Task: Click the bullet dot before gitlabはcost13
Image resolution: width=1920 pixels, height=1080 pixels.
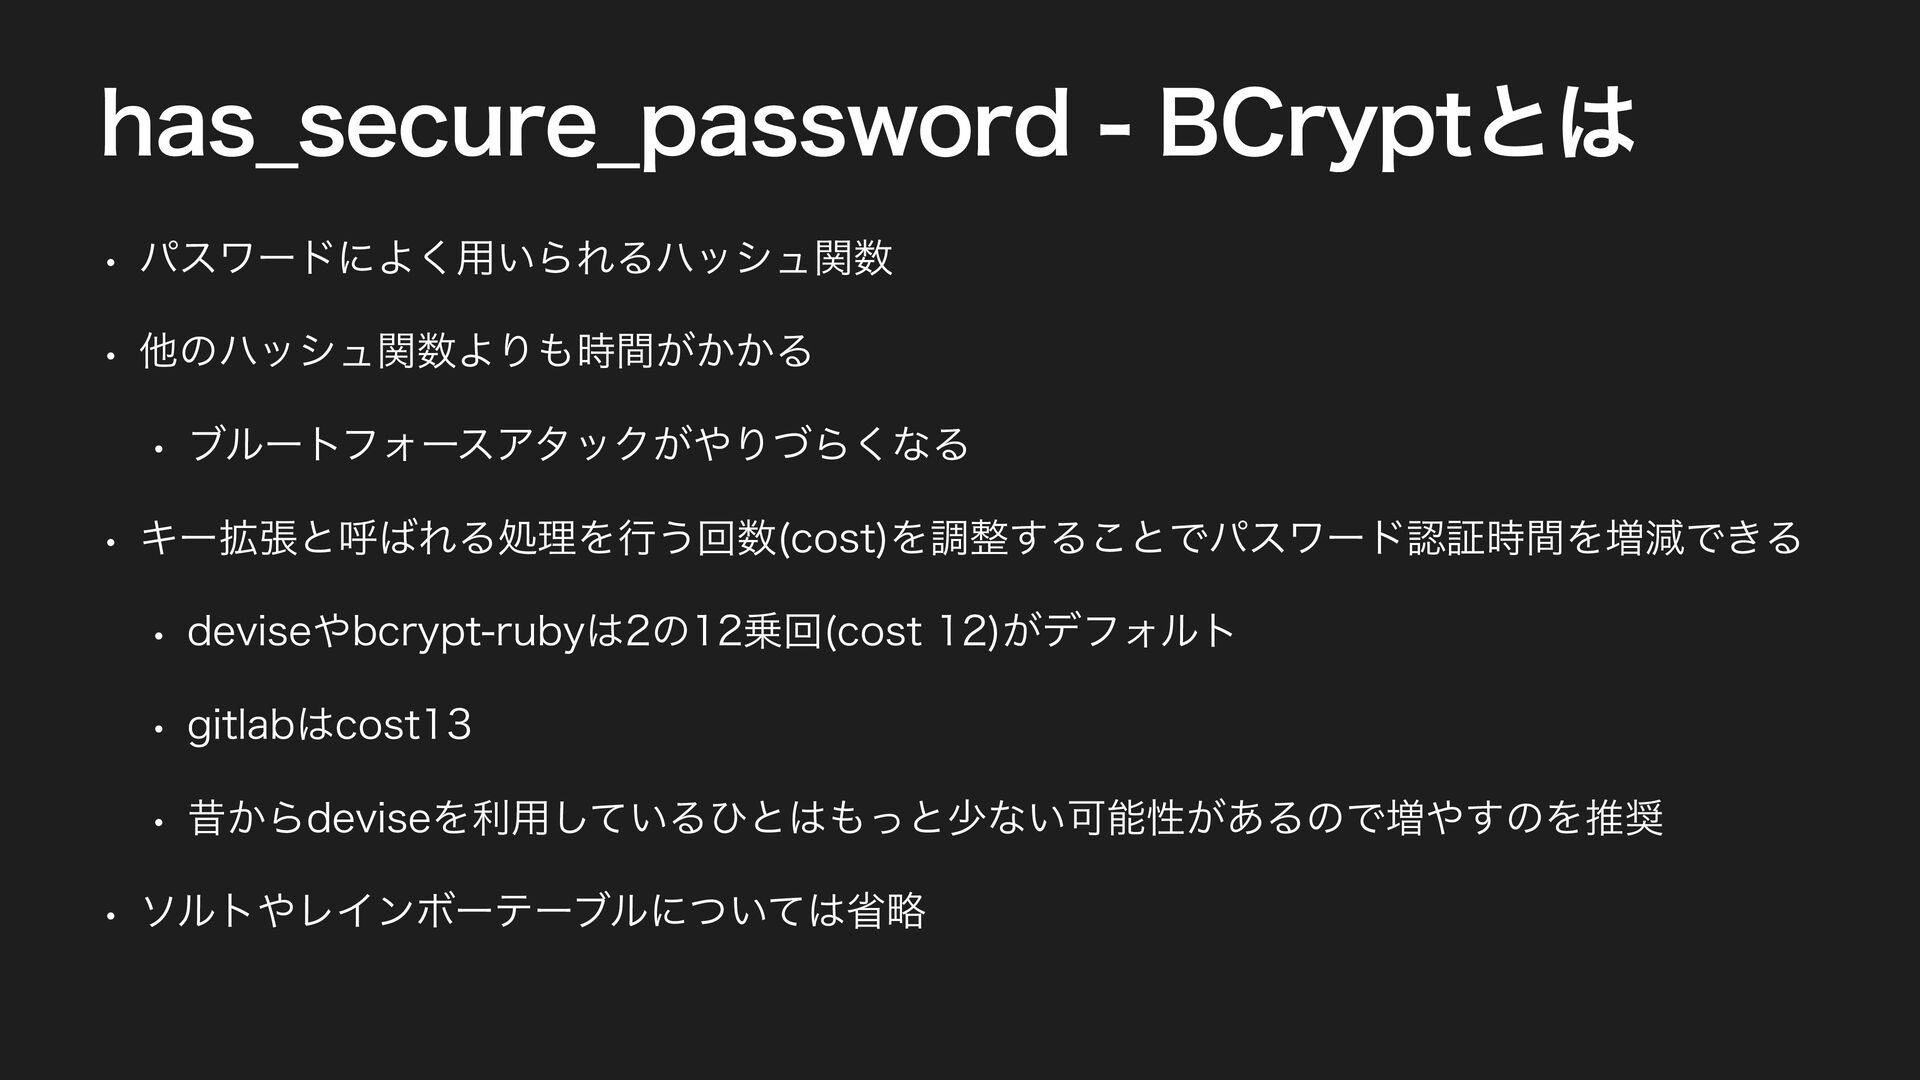Action: coord(158,729)
